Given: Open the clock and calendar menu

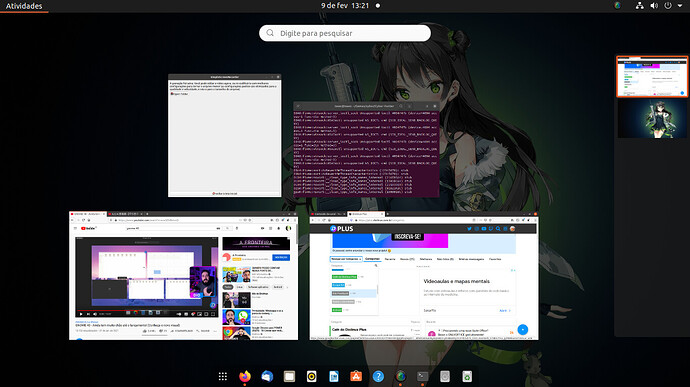Looking at the screenshot, I should 345,6.
